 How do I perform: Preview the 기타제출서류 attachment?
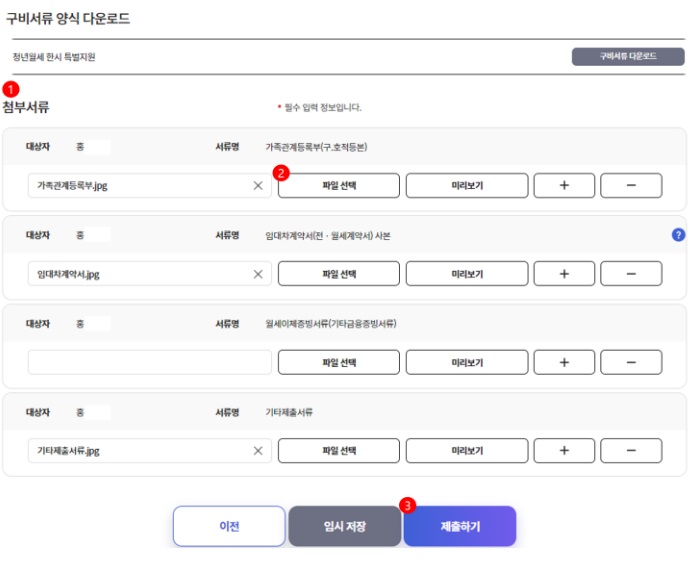pyautogui.click(x=467, y=450)
